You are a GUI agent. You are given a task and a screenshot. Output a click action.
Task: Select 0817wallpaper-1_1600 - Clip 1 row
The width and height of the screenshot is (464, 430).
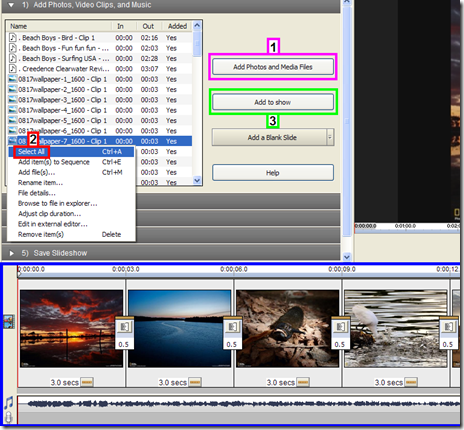(x=99, y=79)
